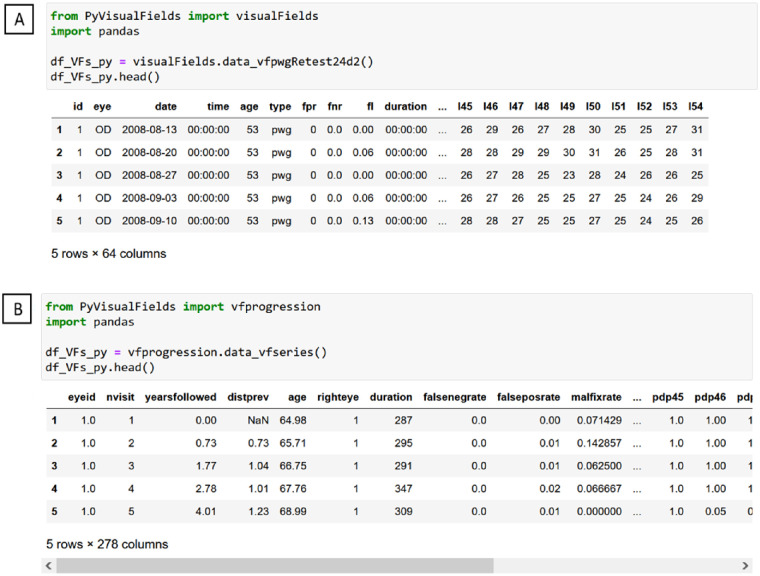Click the 'nvisit' column header
Viewport: 760px width, 576px height.
click(x=120, y=398)
